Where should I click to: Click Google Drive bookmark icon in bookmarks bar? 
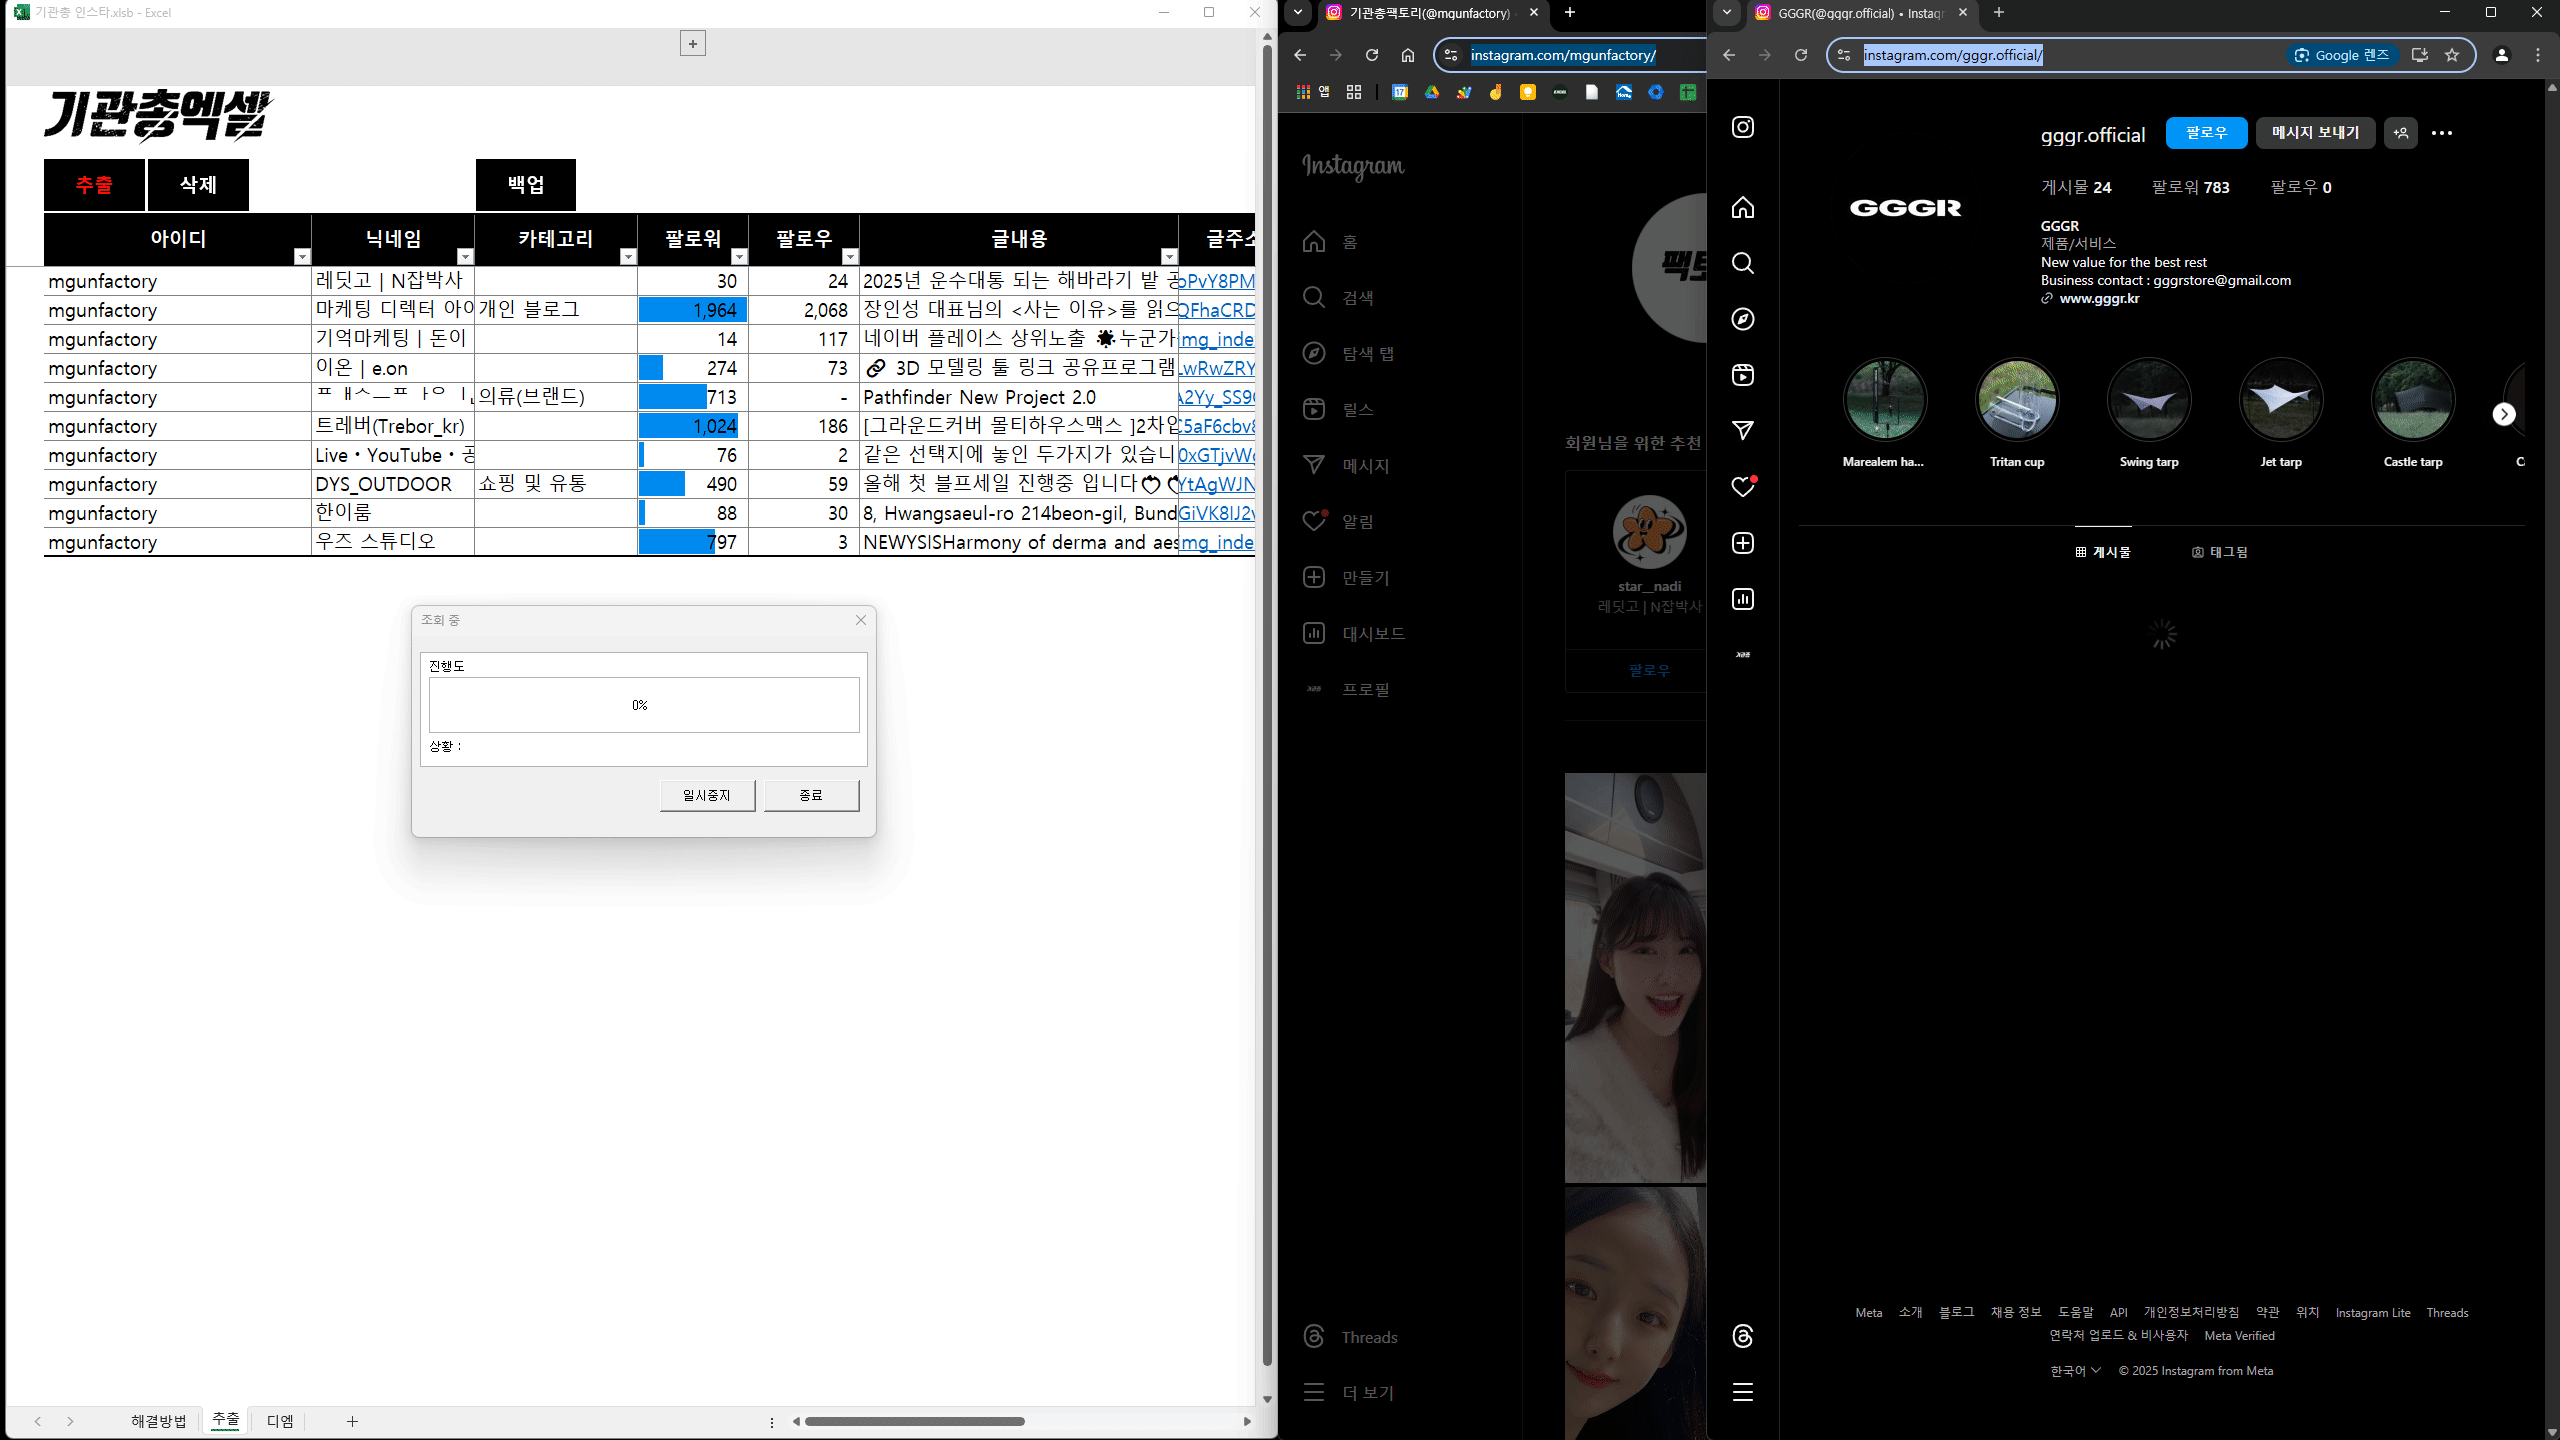[x=1432, y=92]
